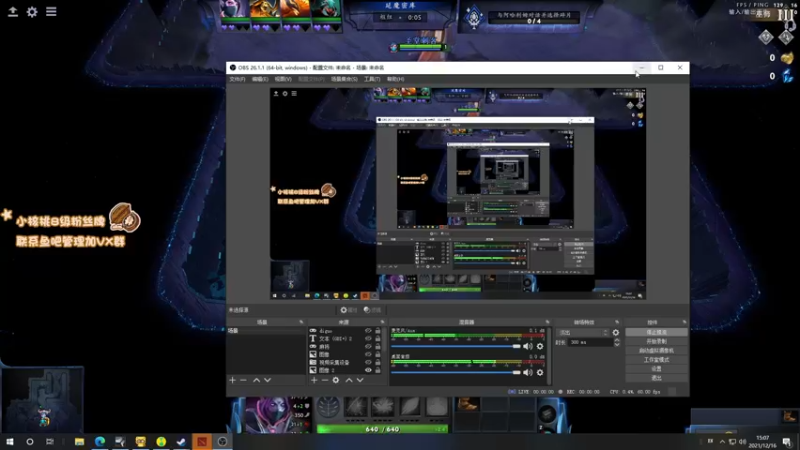
Task: Enable 工作室模式 studio mode
Action: 656,360
